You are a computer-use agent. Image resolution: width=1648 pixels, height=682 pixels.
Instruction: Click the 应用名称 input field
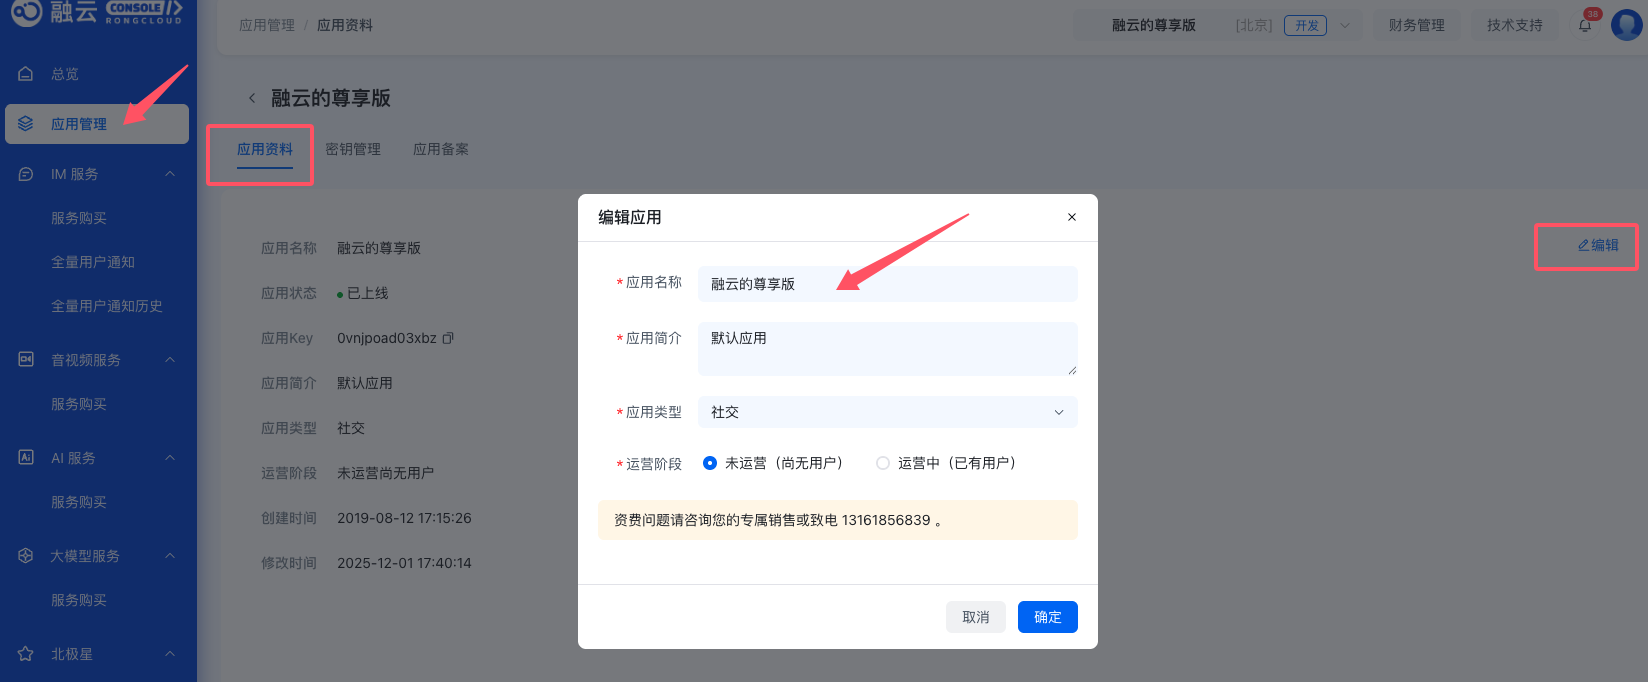[x=888, y=284]
